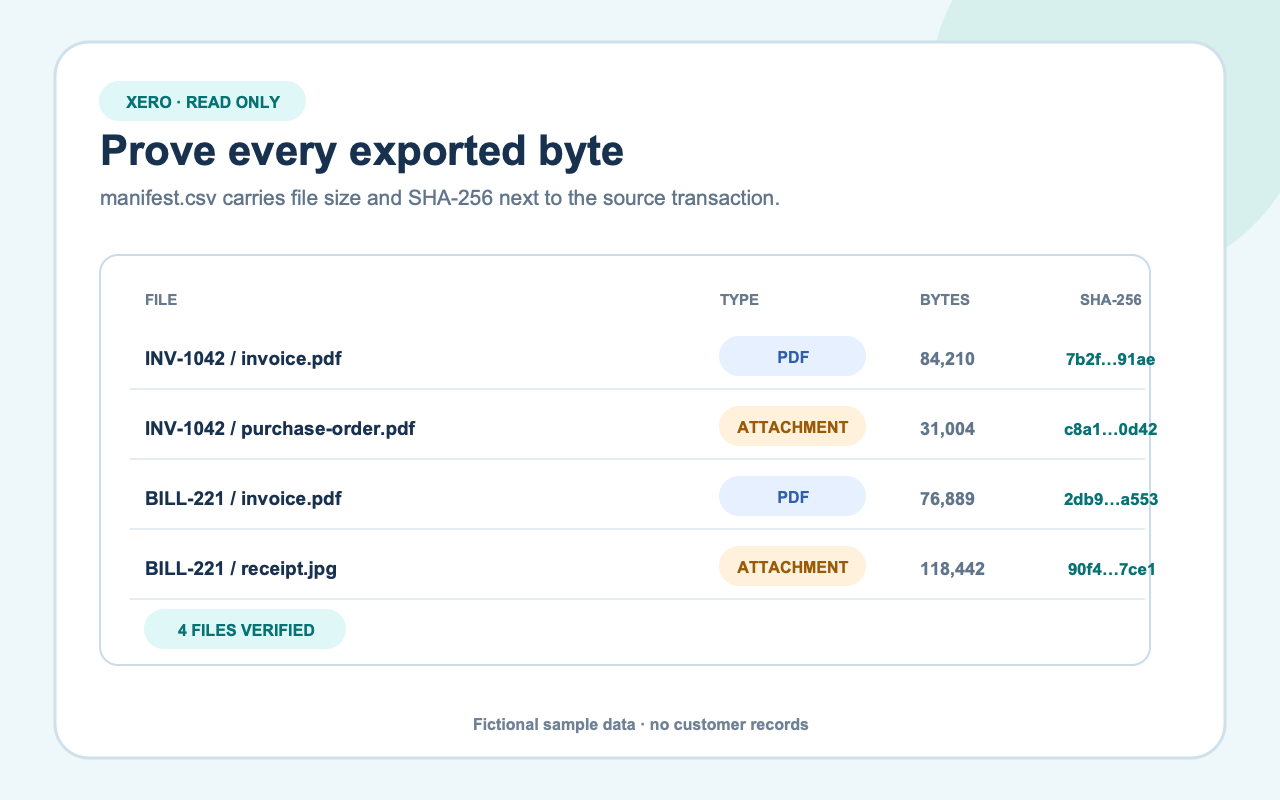Click the hash 2db9…a553
This screenshot has width=1280, height=800.
click(x=1111, y=499)
